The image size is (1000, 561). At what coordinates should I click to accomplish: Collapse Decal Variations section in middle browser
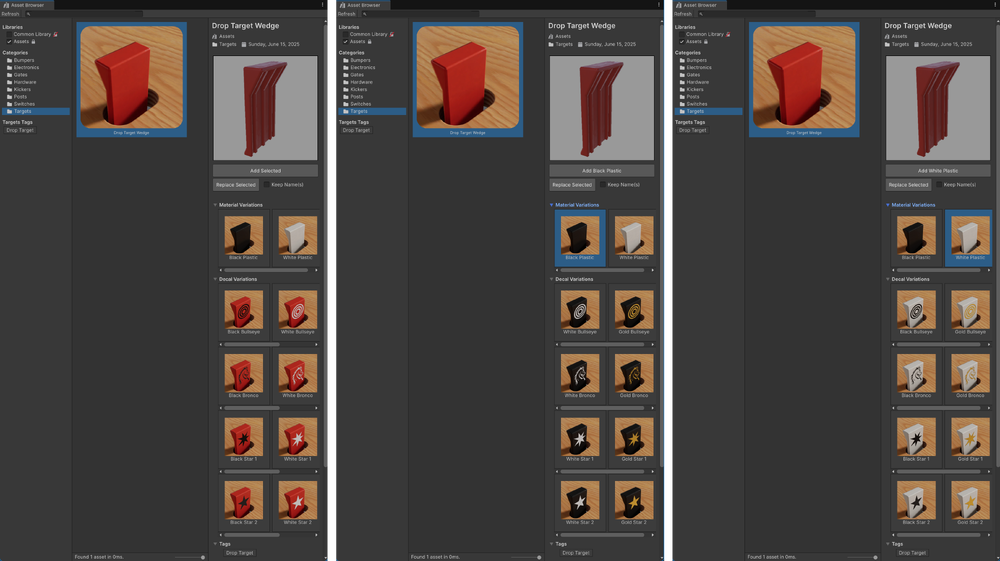(552, 279)
